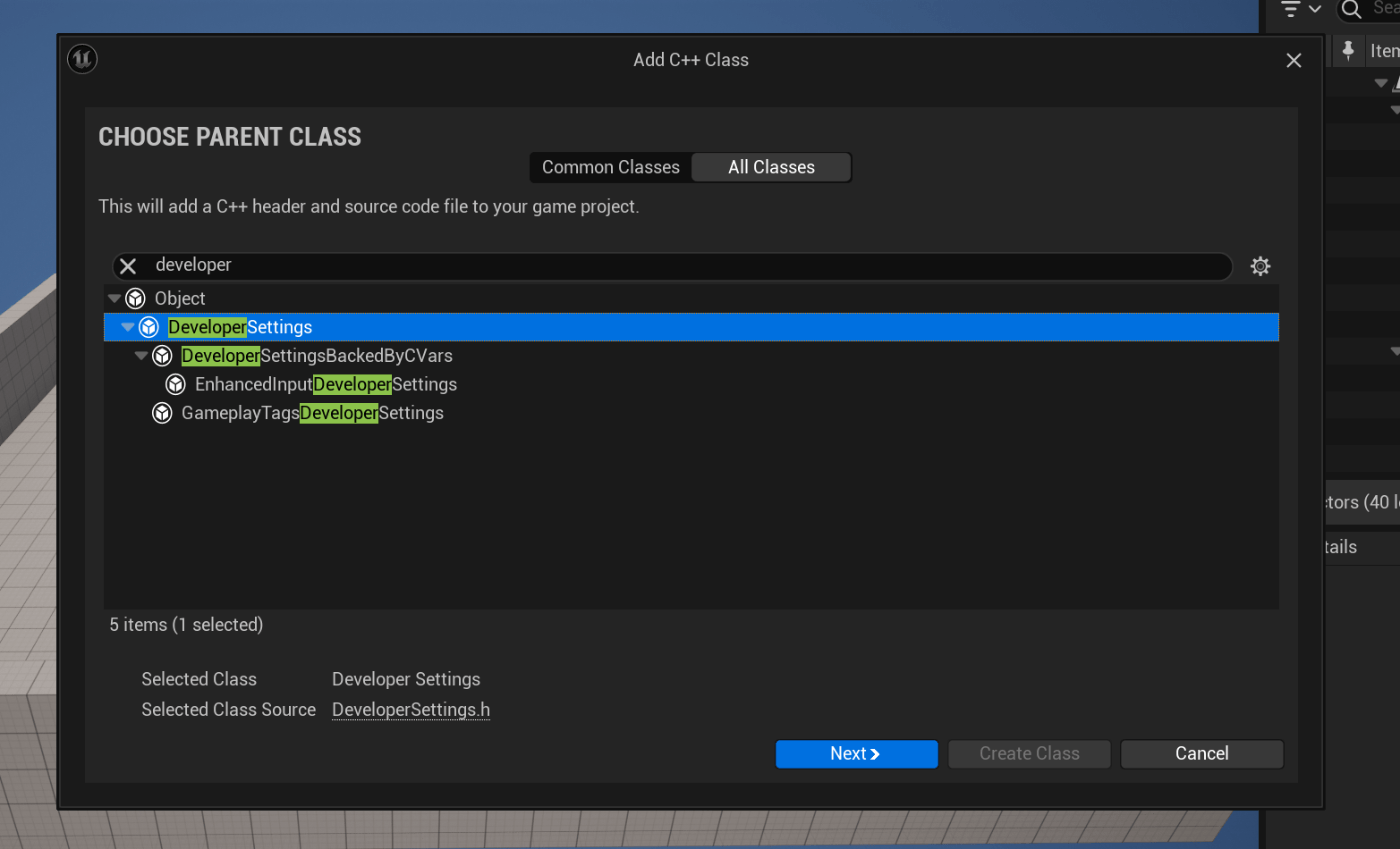
Task: Switch to All Classes tab
Action: coord(771,167)
